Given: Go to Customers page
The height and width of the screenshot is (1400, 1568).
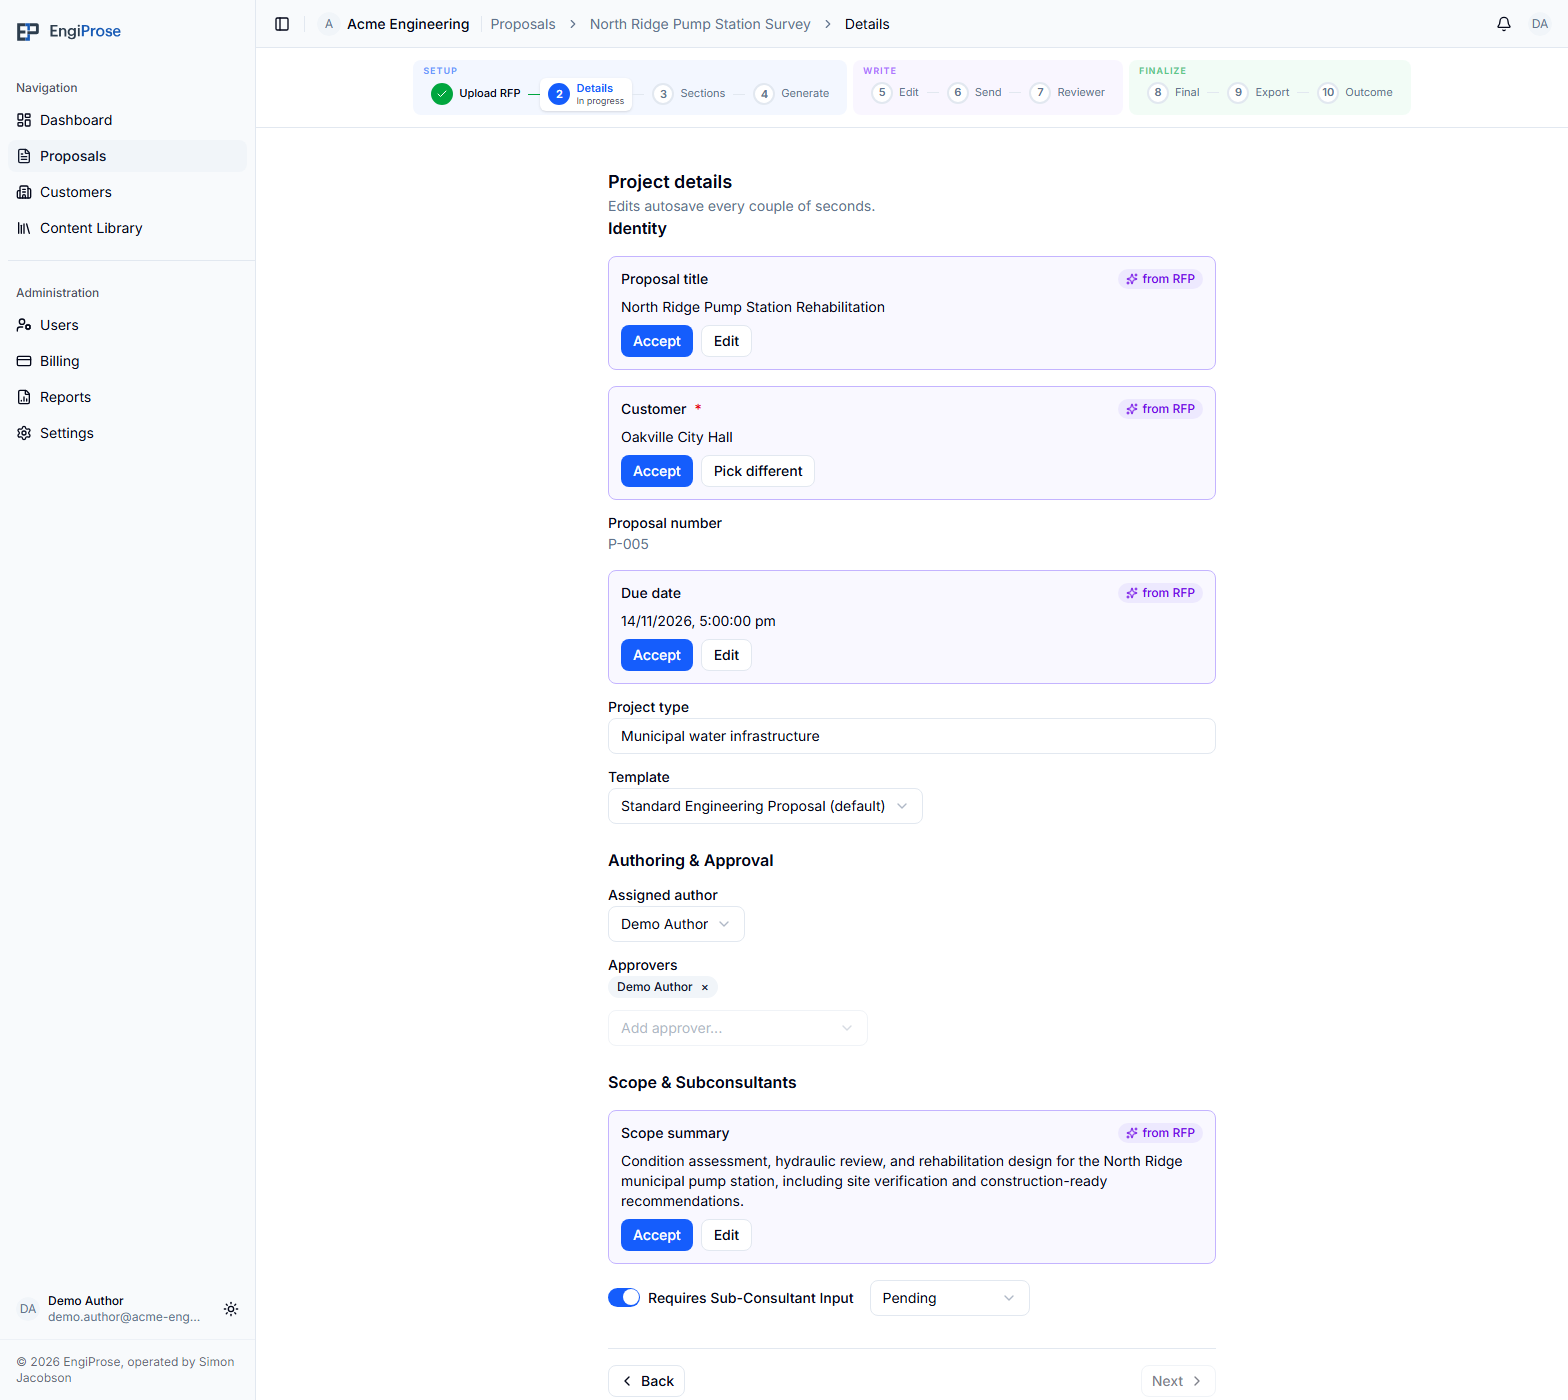Looking at the screenshot, I should pyautogui.click(x=127, y=192).
